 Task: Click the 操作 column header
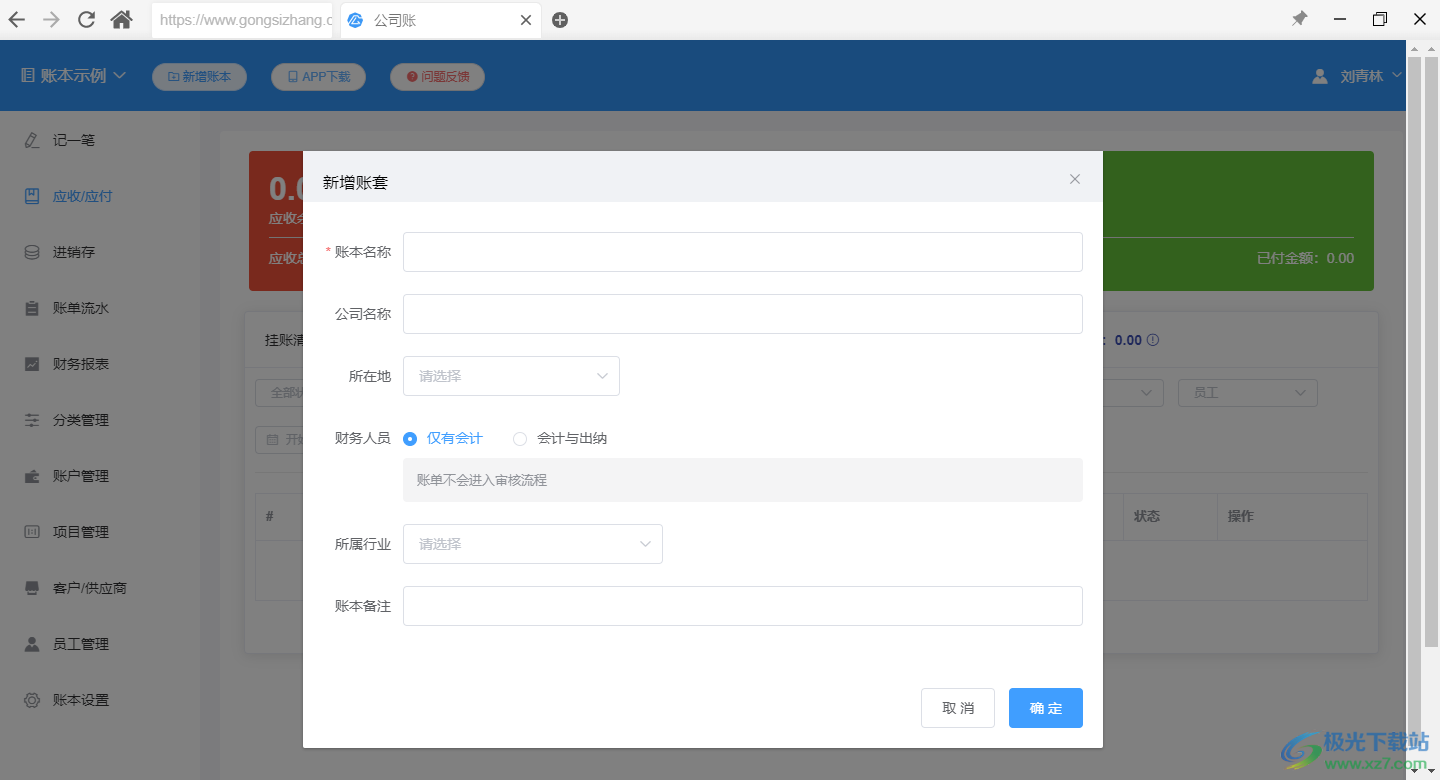[1240, 516]
